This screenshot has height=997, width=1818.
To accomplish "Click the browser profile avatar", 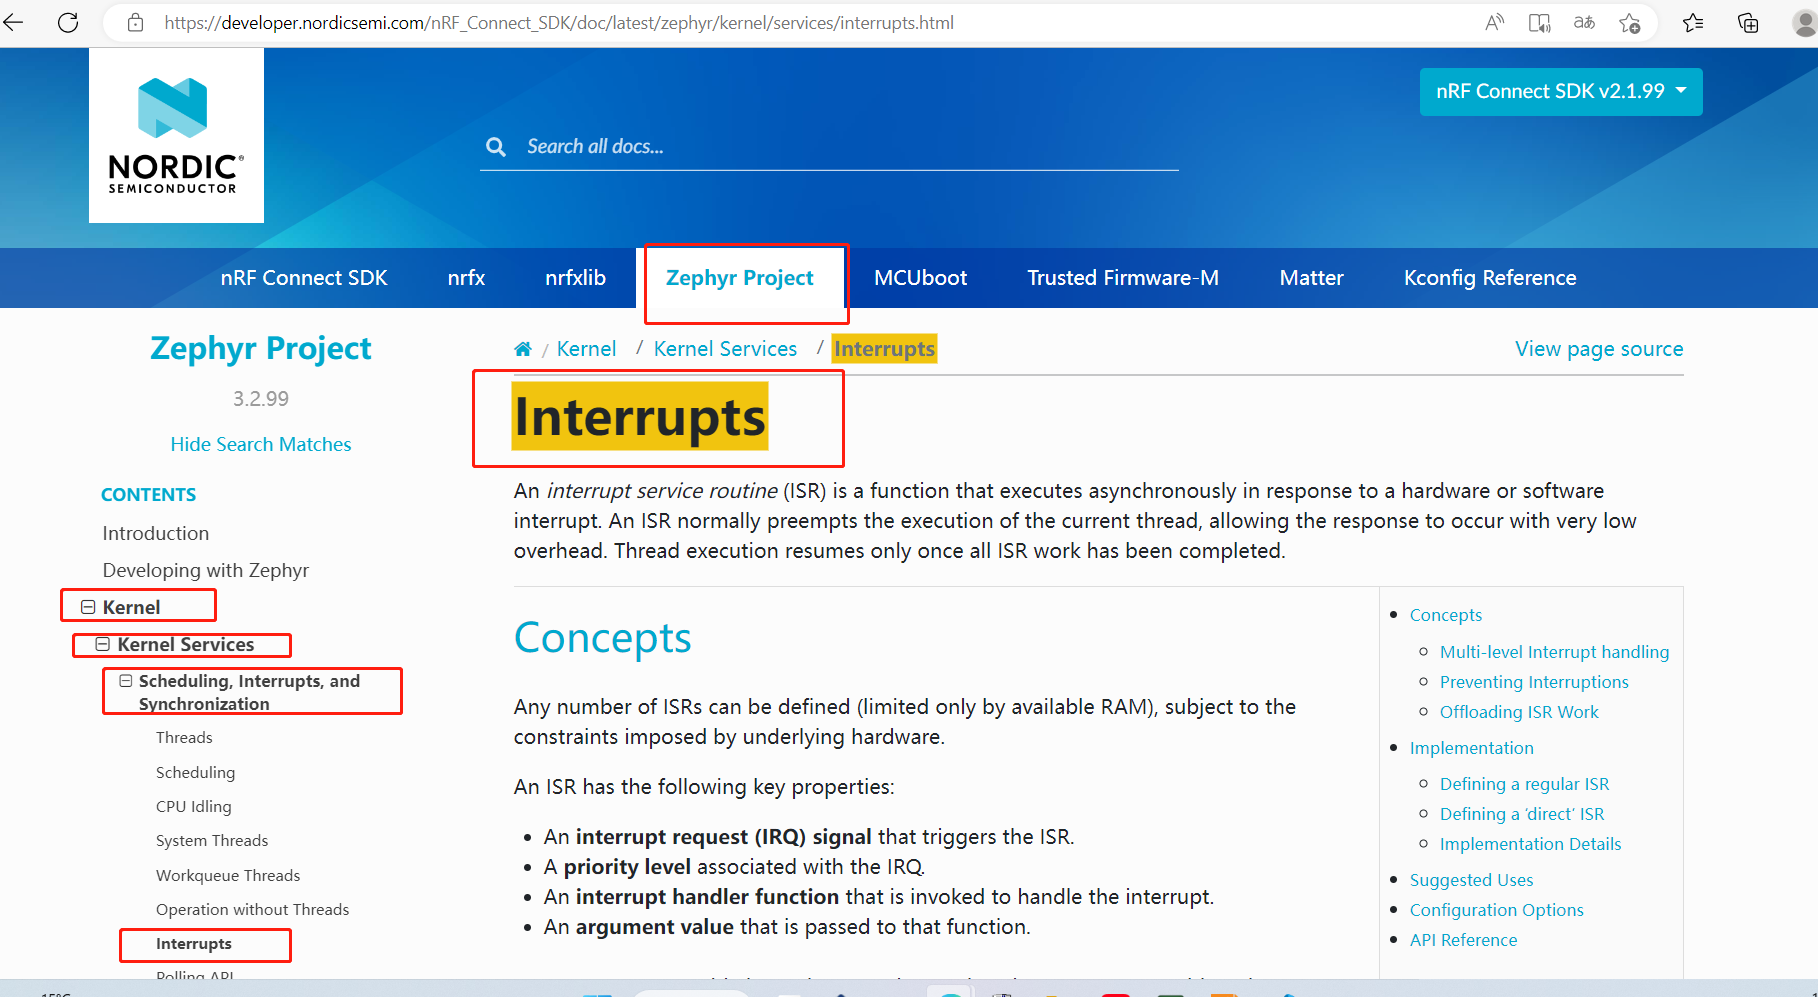I will pyautogui.click(x=1799, y=22).
